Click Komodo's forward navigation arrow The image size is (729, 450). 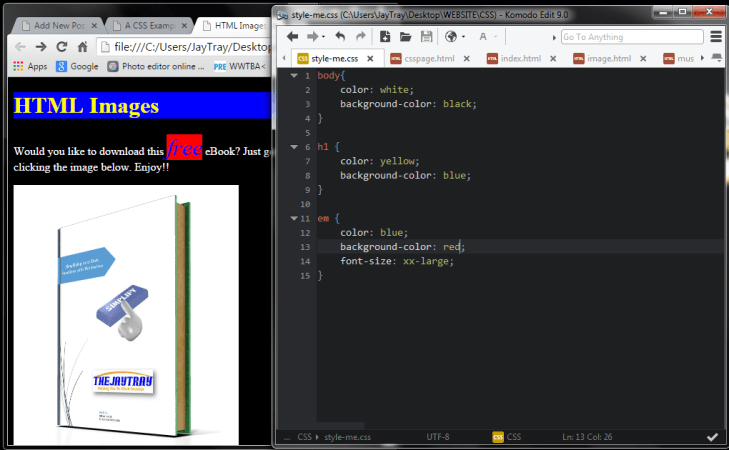pos(312,36)
